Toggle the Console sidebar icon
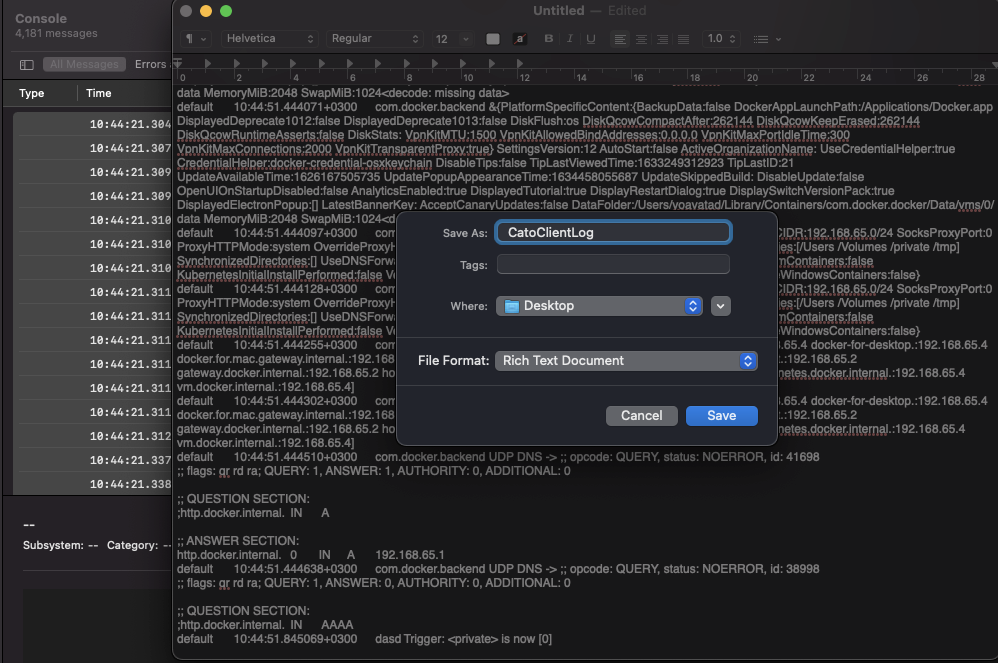The width and height of the screenshot is (998, 663). [x=27, y=64]
